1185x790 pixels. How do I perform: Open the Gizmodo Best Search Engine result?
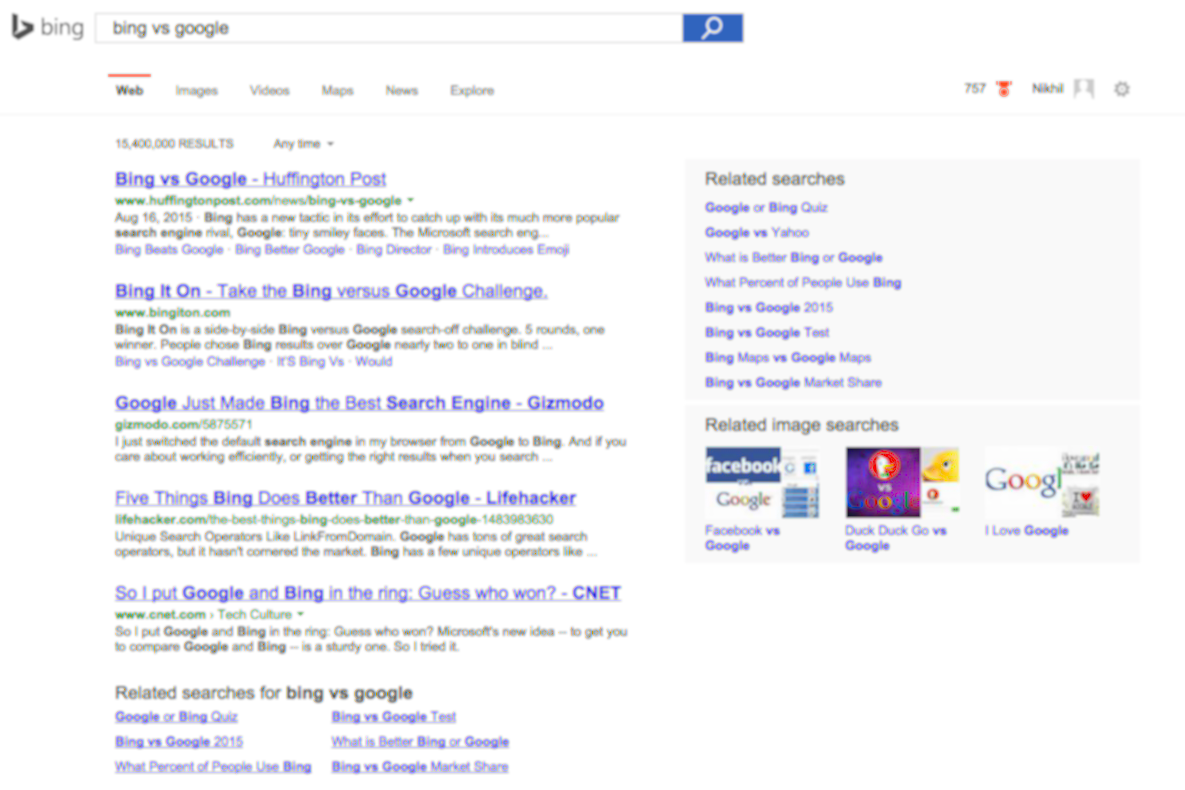[x=359, y=403]
